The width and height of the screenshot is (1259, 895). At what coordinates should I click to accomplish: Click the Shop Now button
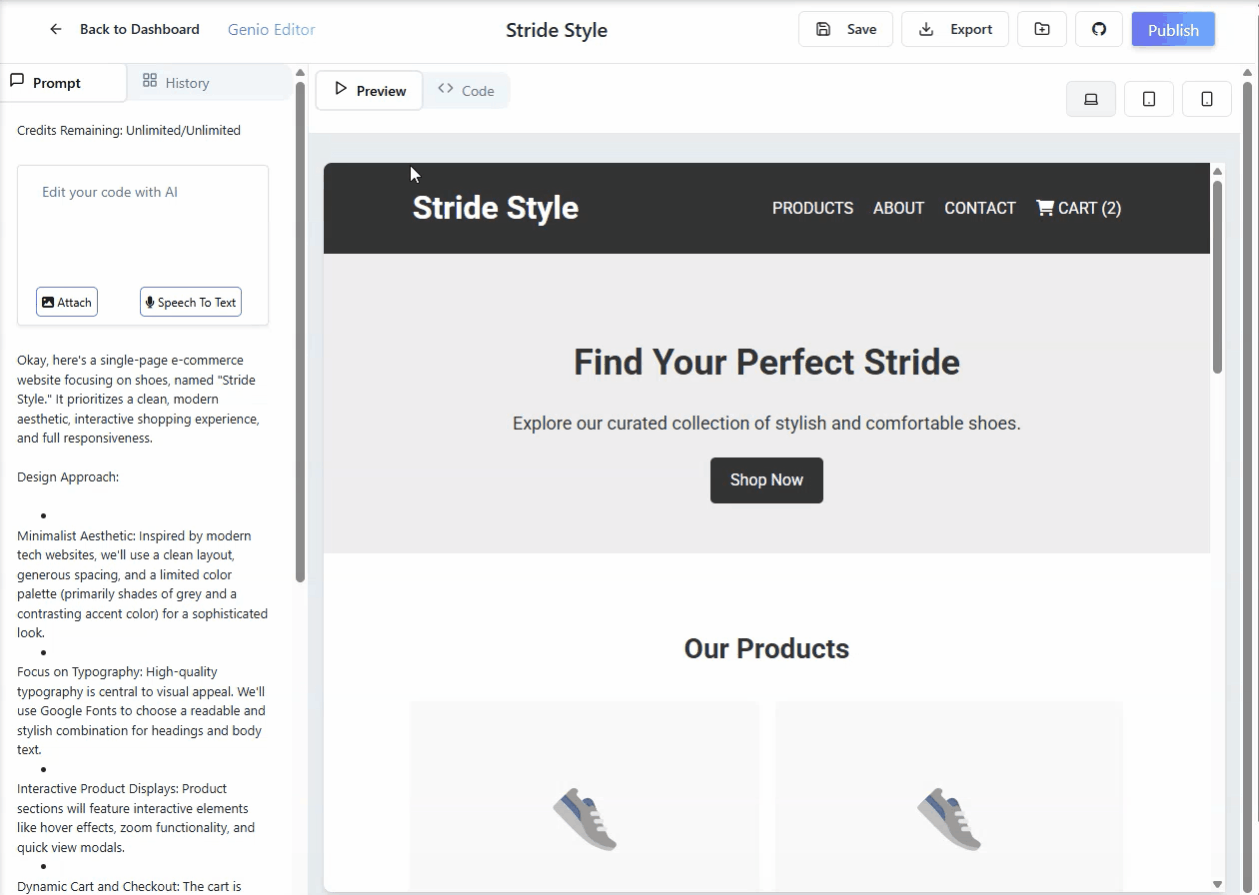[x=766, y=480]
